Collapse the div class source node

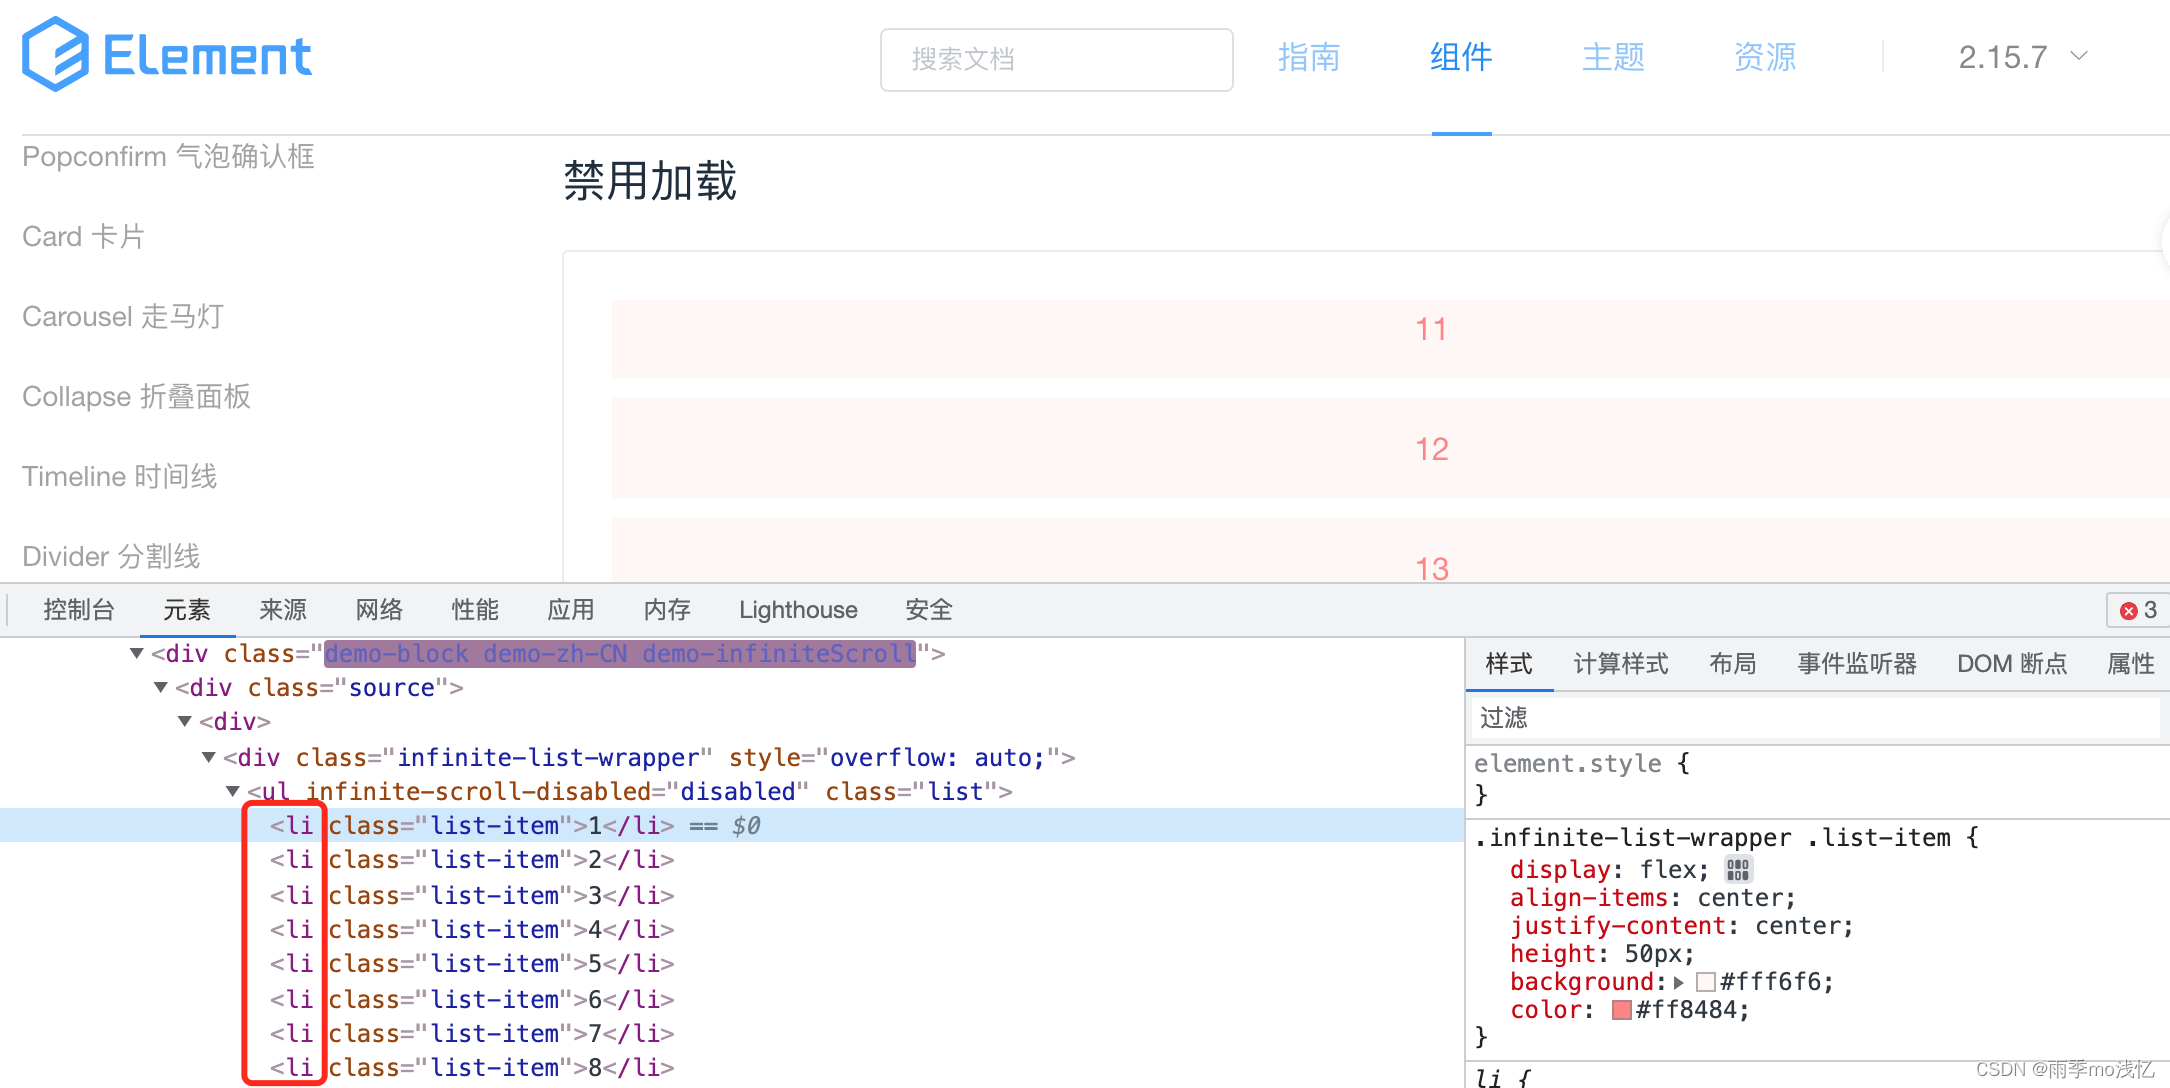(x=161, y=687)
